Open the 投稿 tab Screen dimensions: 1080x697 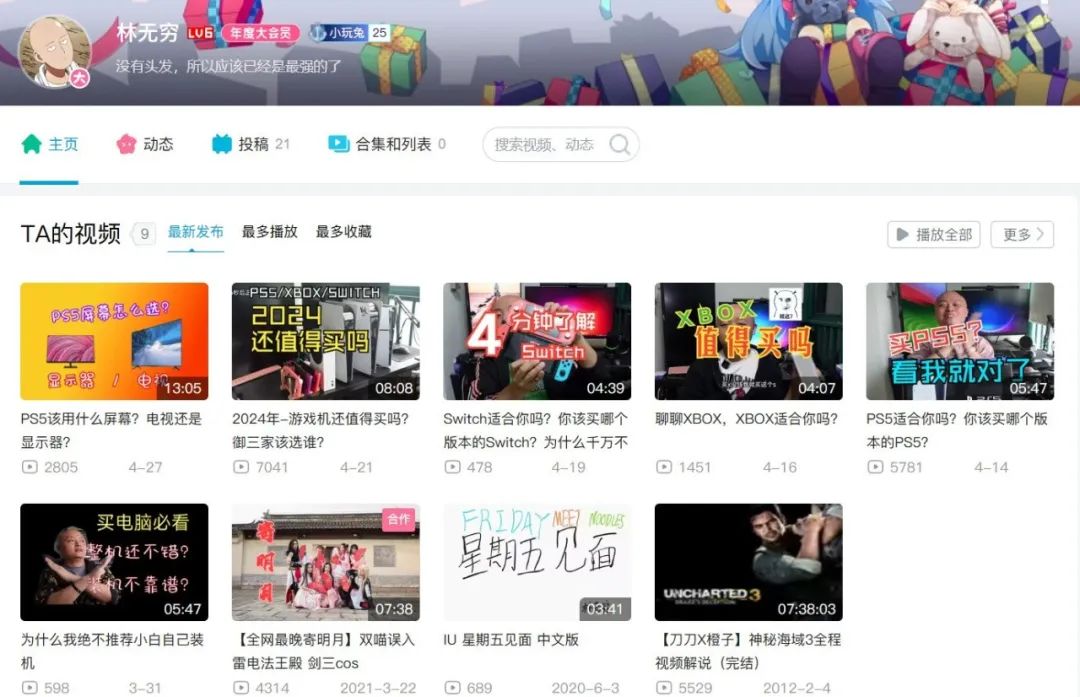pos(253,144)
